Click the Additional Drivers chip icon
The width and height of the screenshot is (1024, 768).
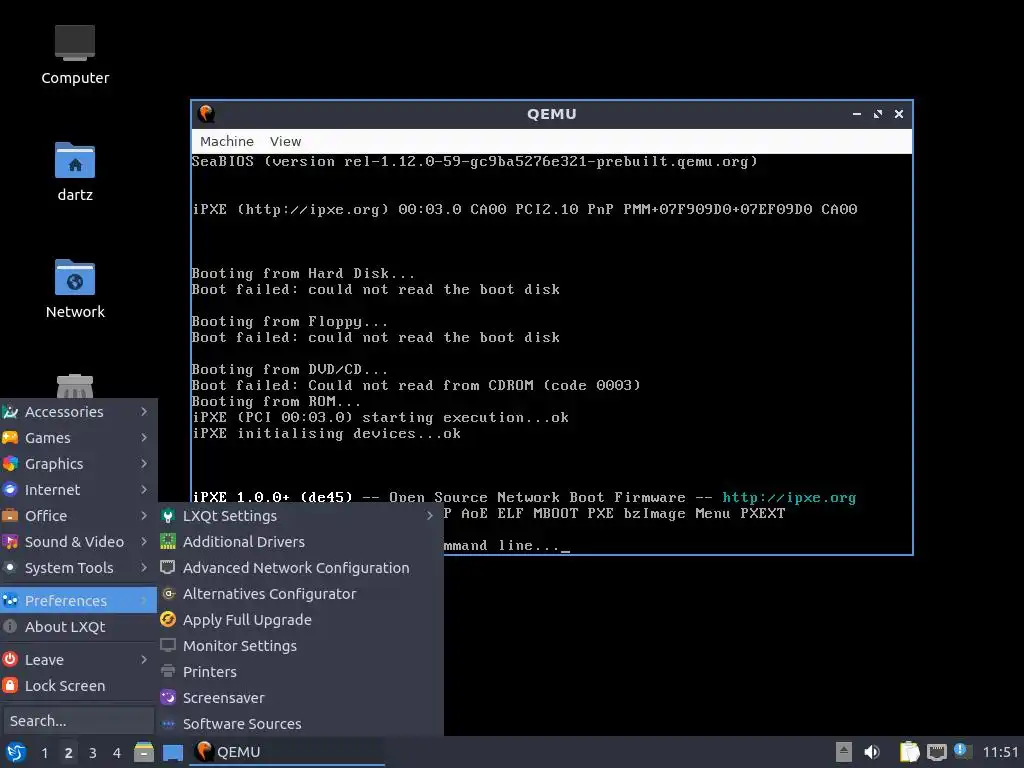pyautogui.click(x=168, y=541)
